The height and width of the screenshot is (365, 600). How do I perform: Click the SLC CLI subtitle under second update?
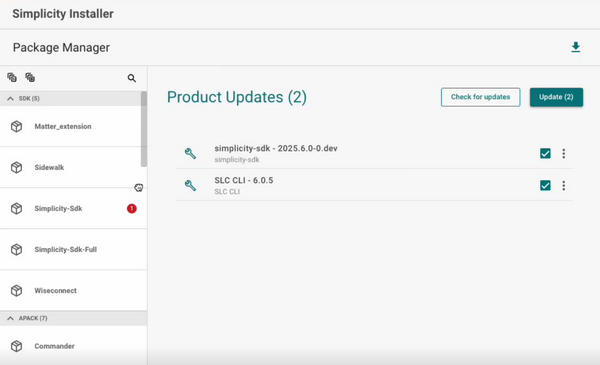(x=227, y=191)
